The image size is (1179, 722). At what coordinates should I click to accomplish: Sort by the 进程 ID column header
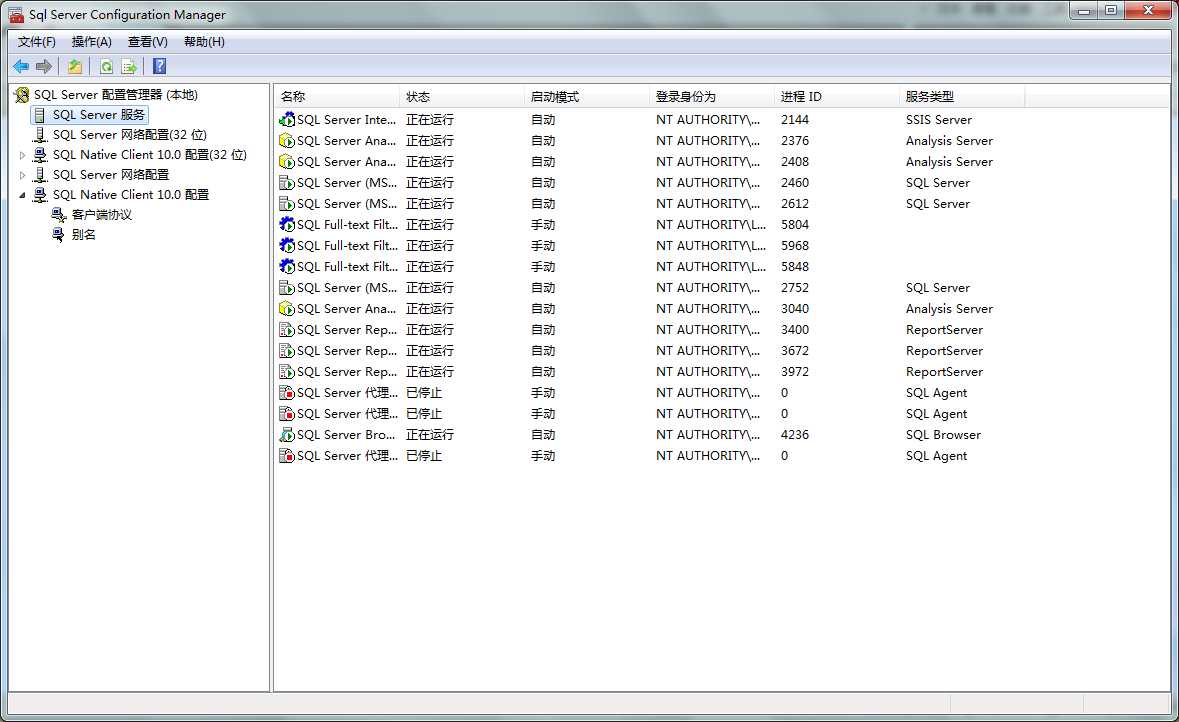coord(836,97)
